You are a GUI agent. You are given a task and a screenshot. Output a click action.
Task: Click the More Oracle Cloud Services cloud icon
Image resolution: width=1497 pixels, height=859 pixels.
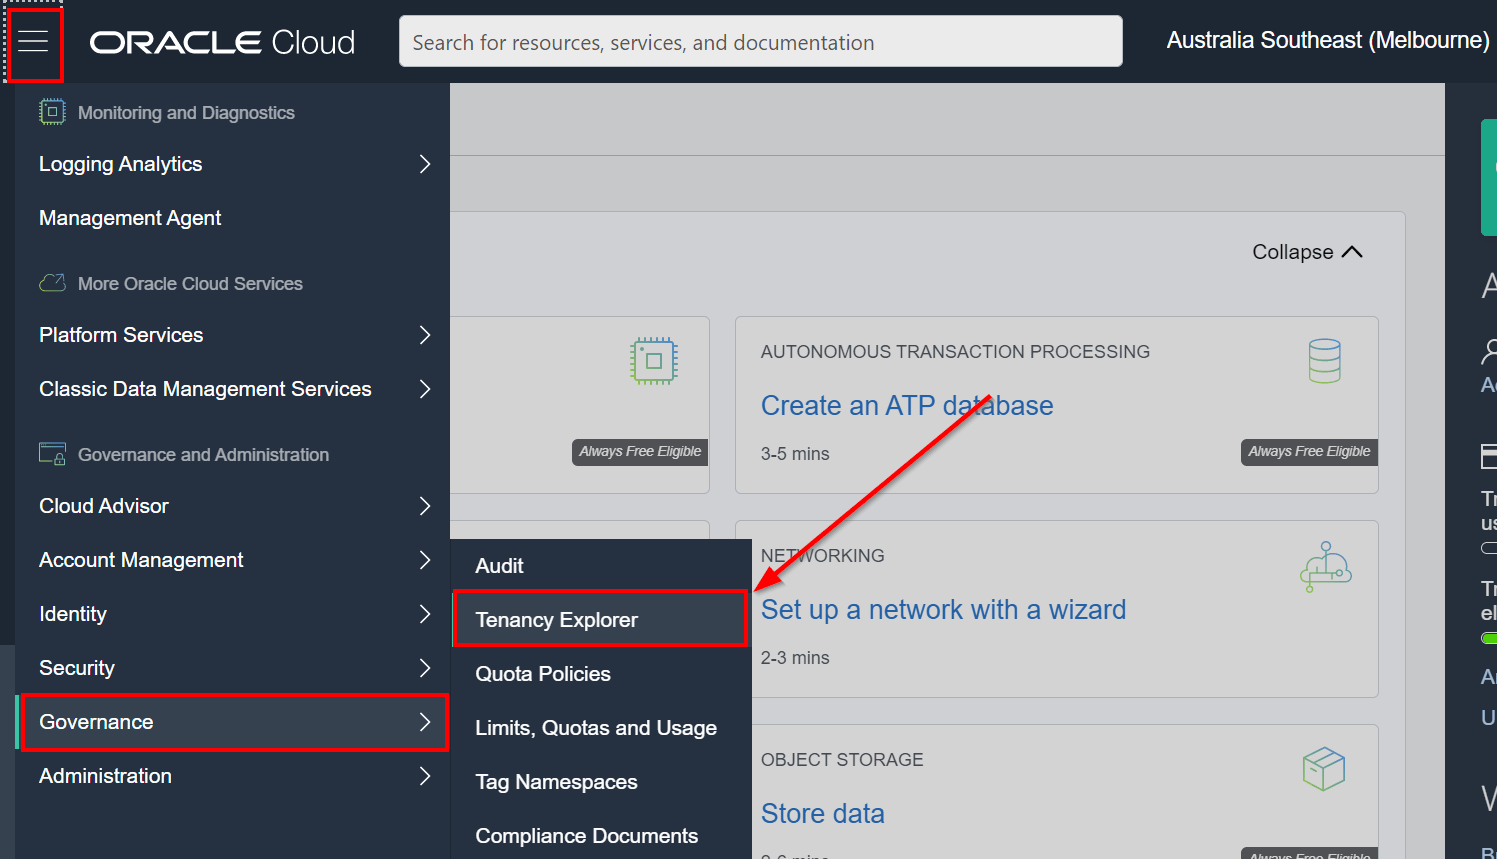52,283
